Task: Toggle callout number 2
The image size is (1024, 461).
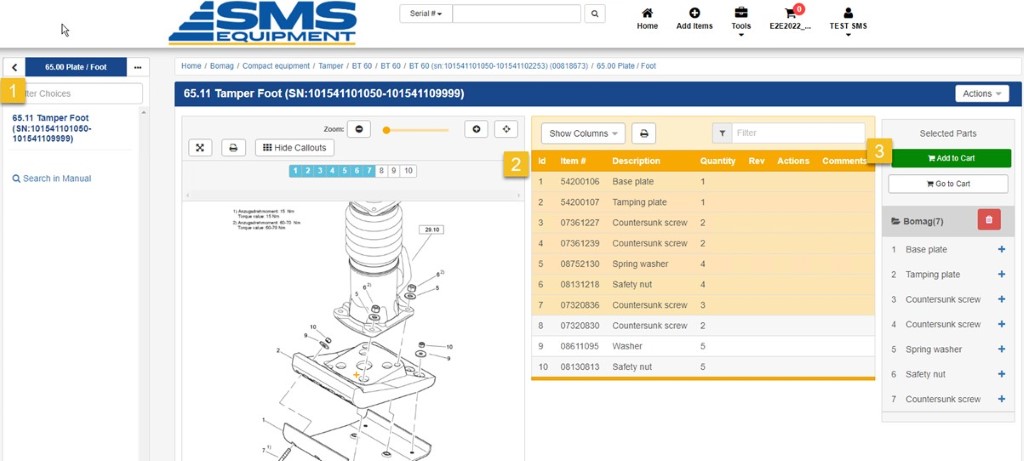Action: tap(308, 171)
